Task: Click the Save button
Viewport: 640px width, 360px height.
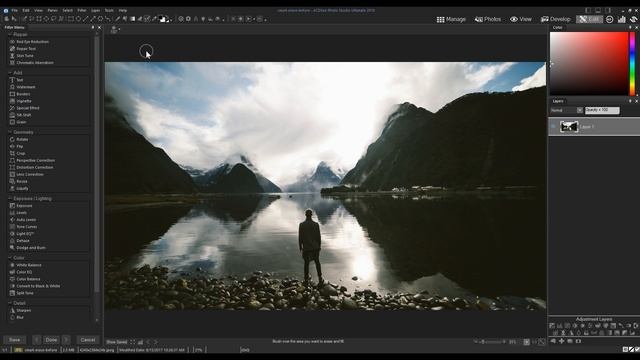Action: 15,340
